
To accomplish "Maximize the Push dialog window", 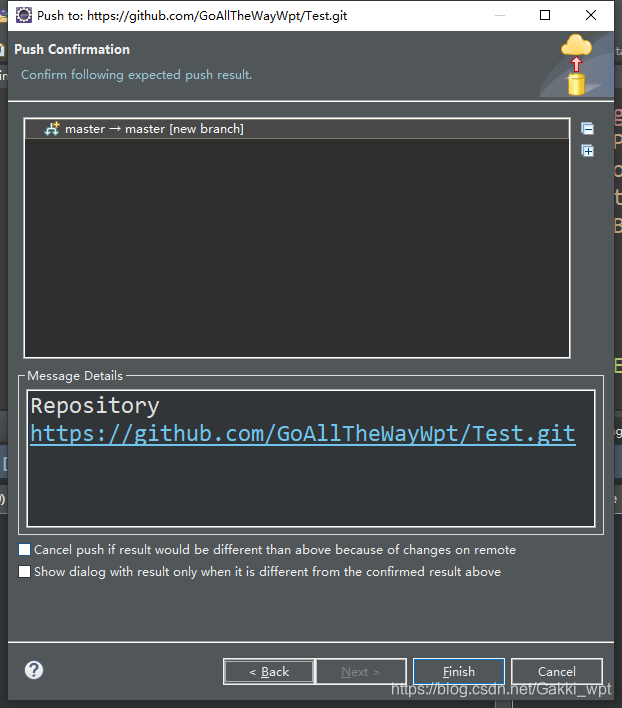I will 545,15.
